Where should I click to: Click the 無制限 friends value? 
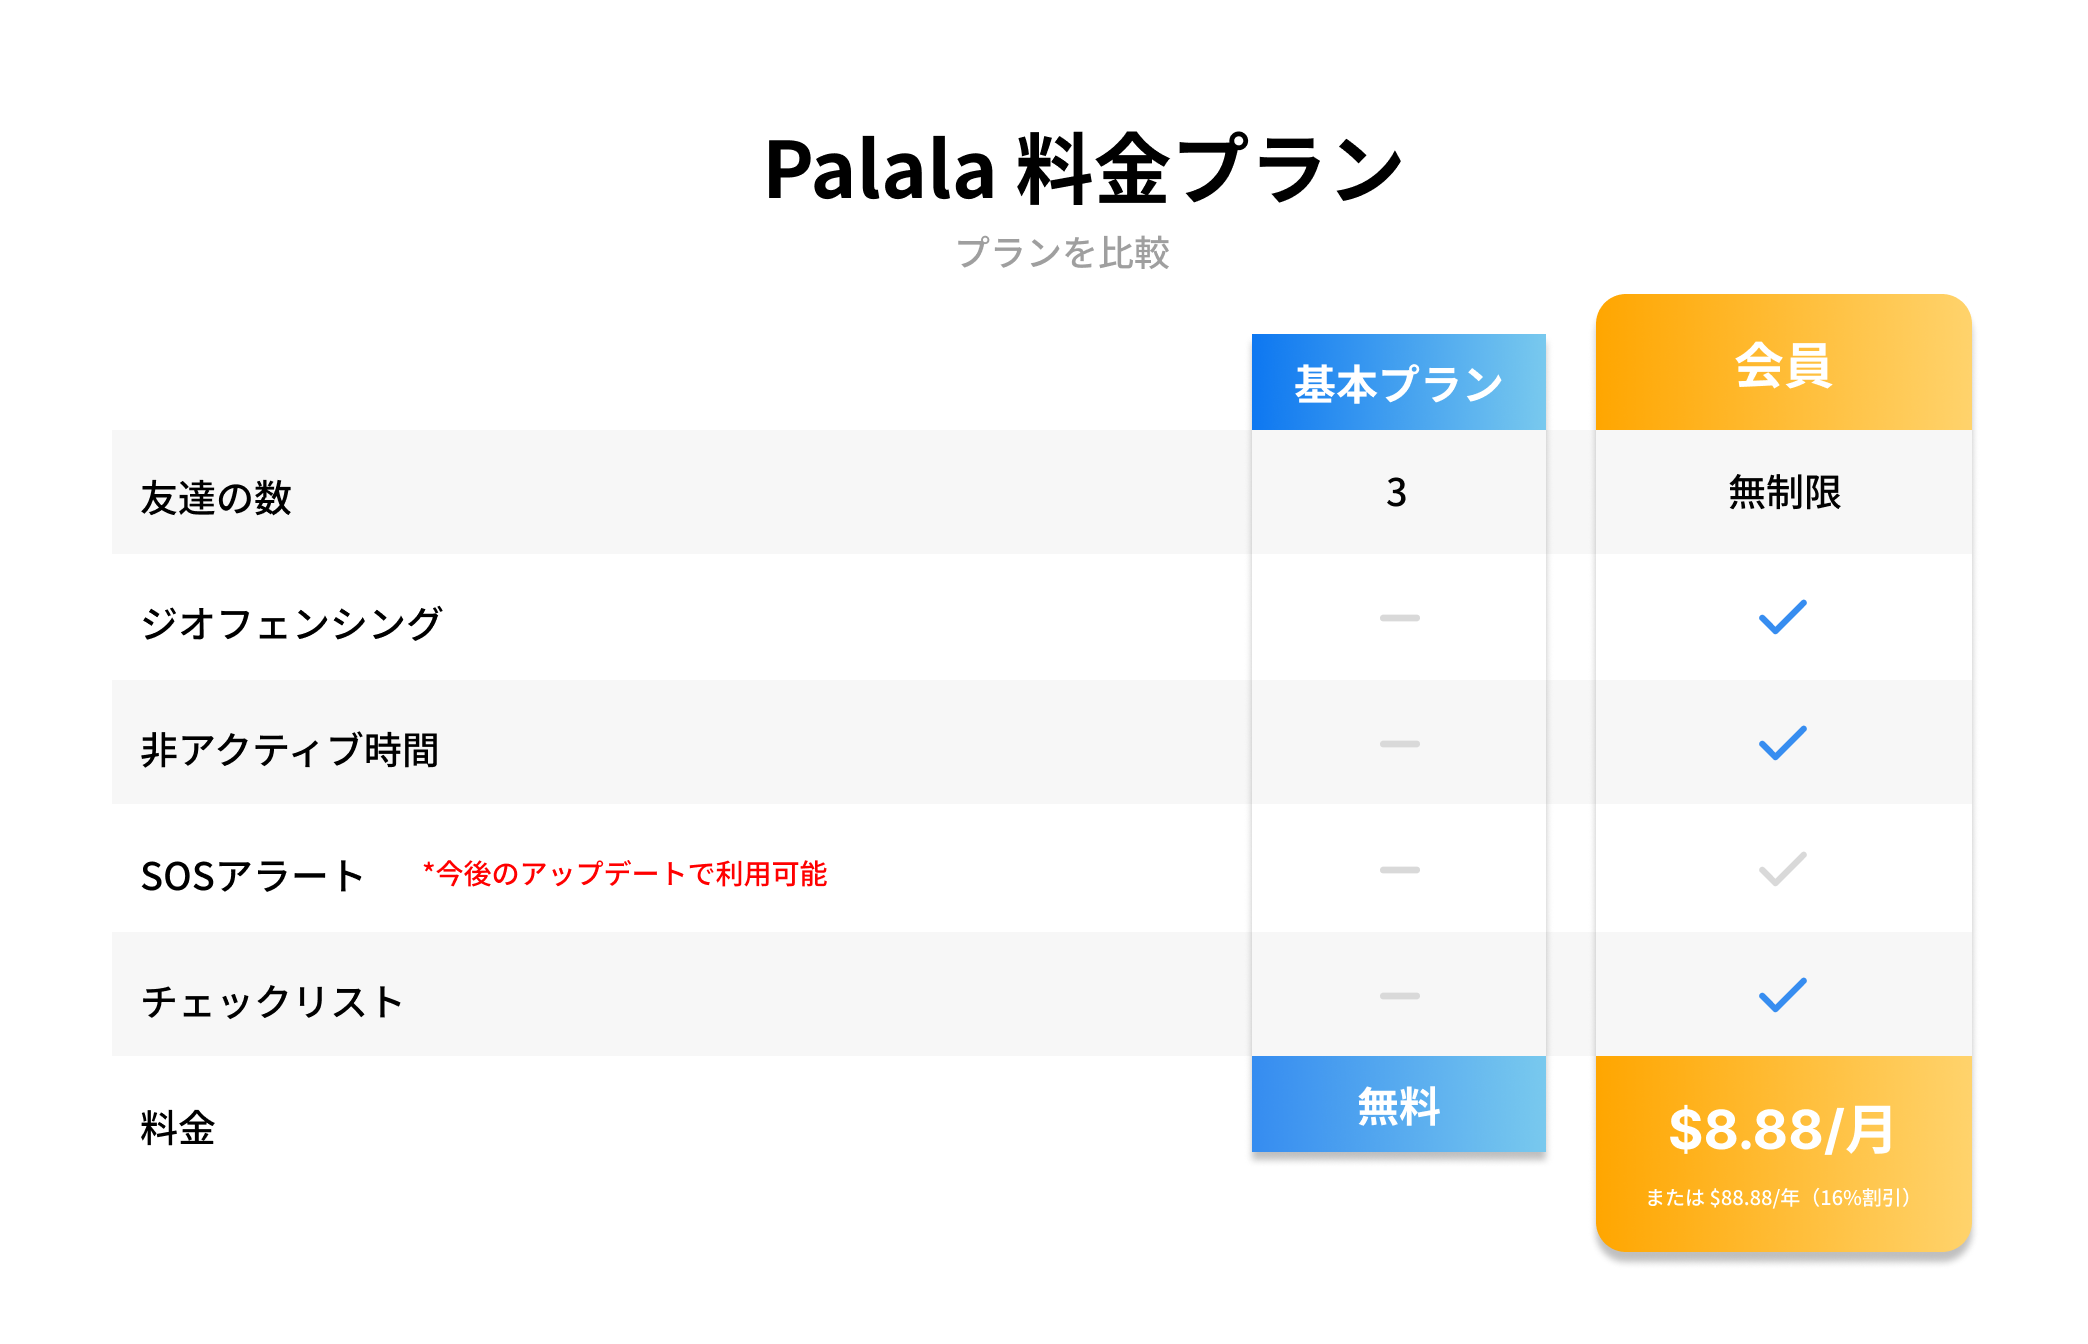coord(1784,492)
